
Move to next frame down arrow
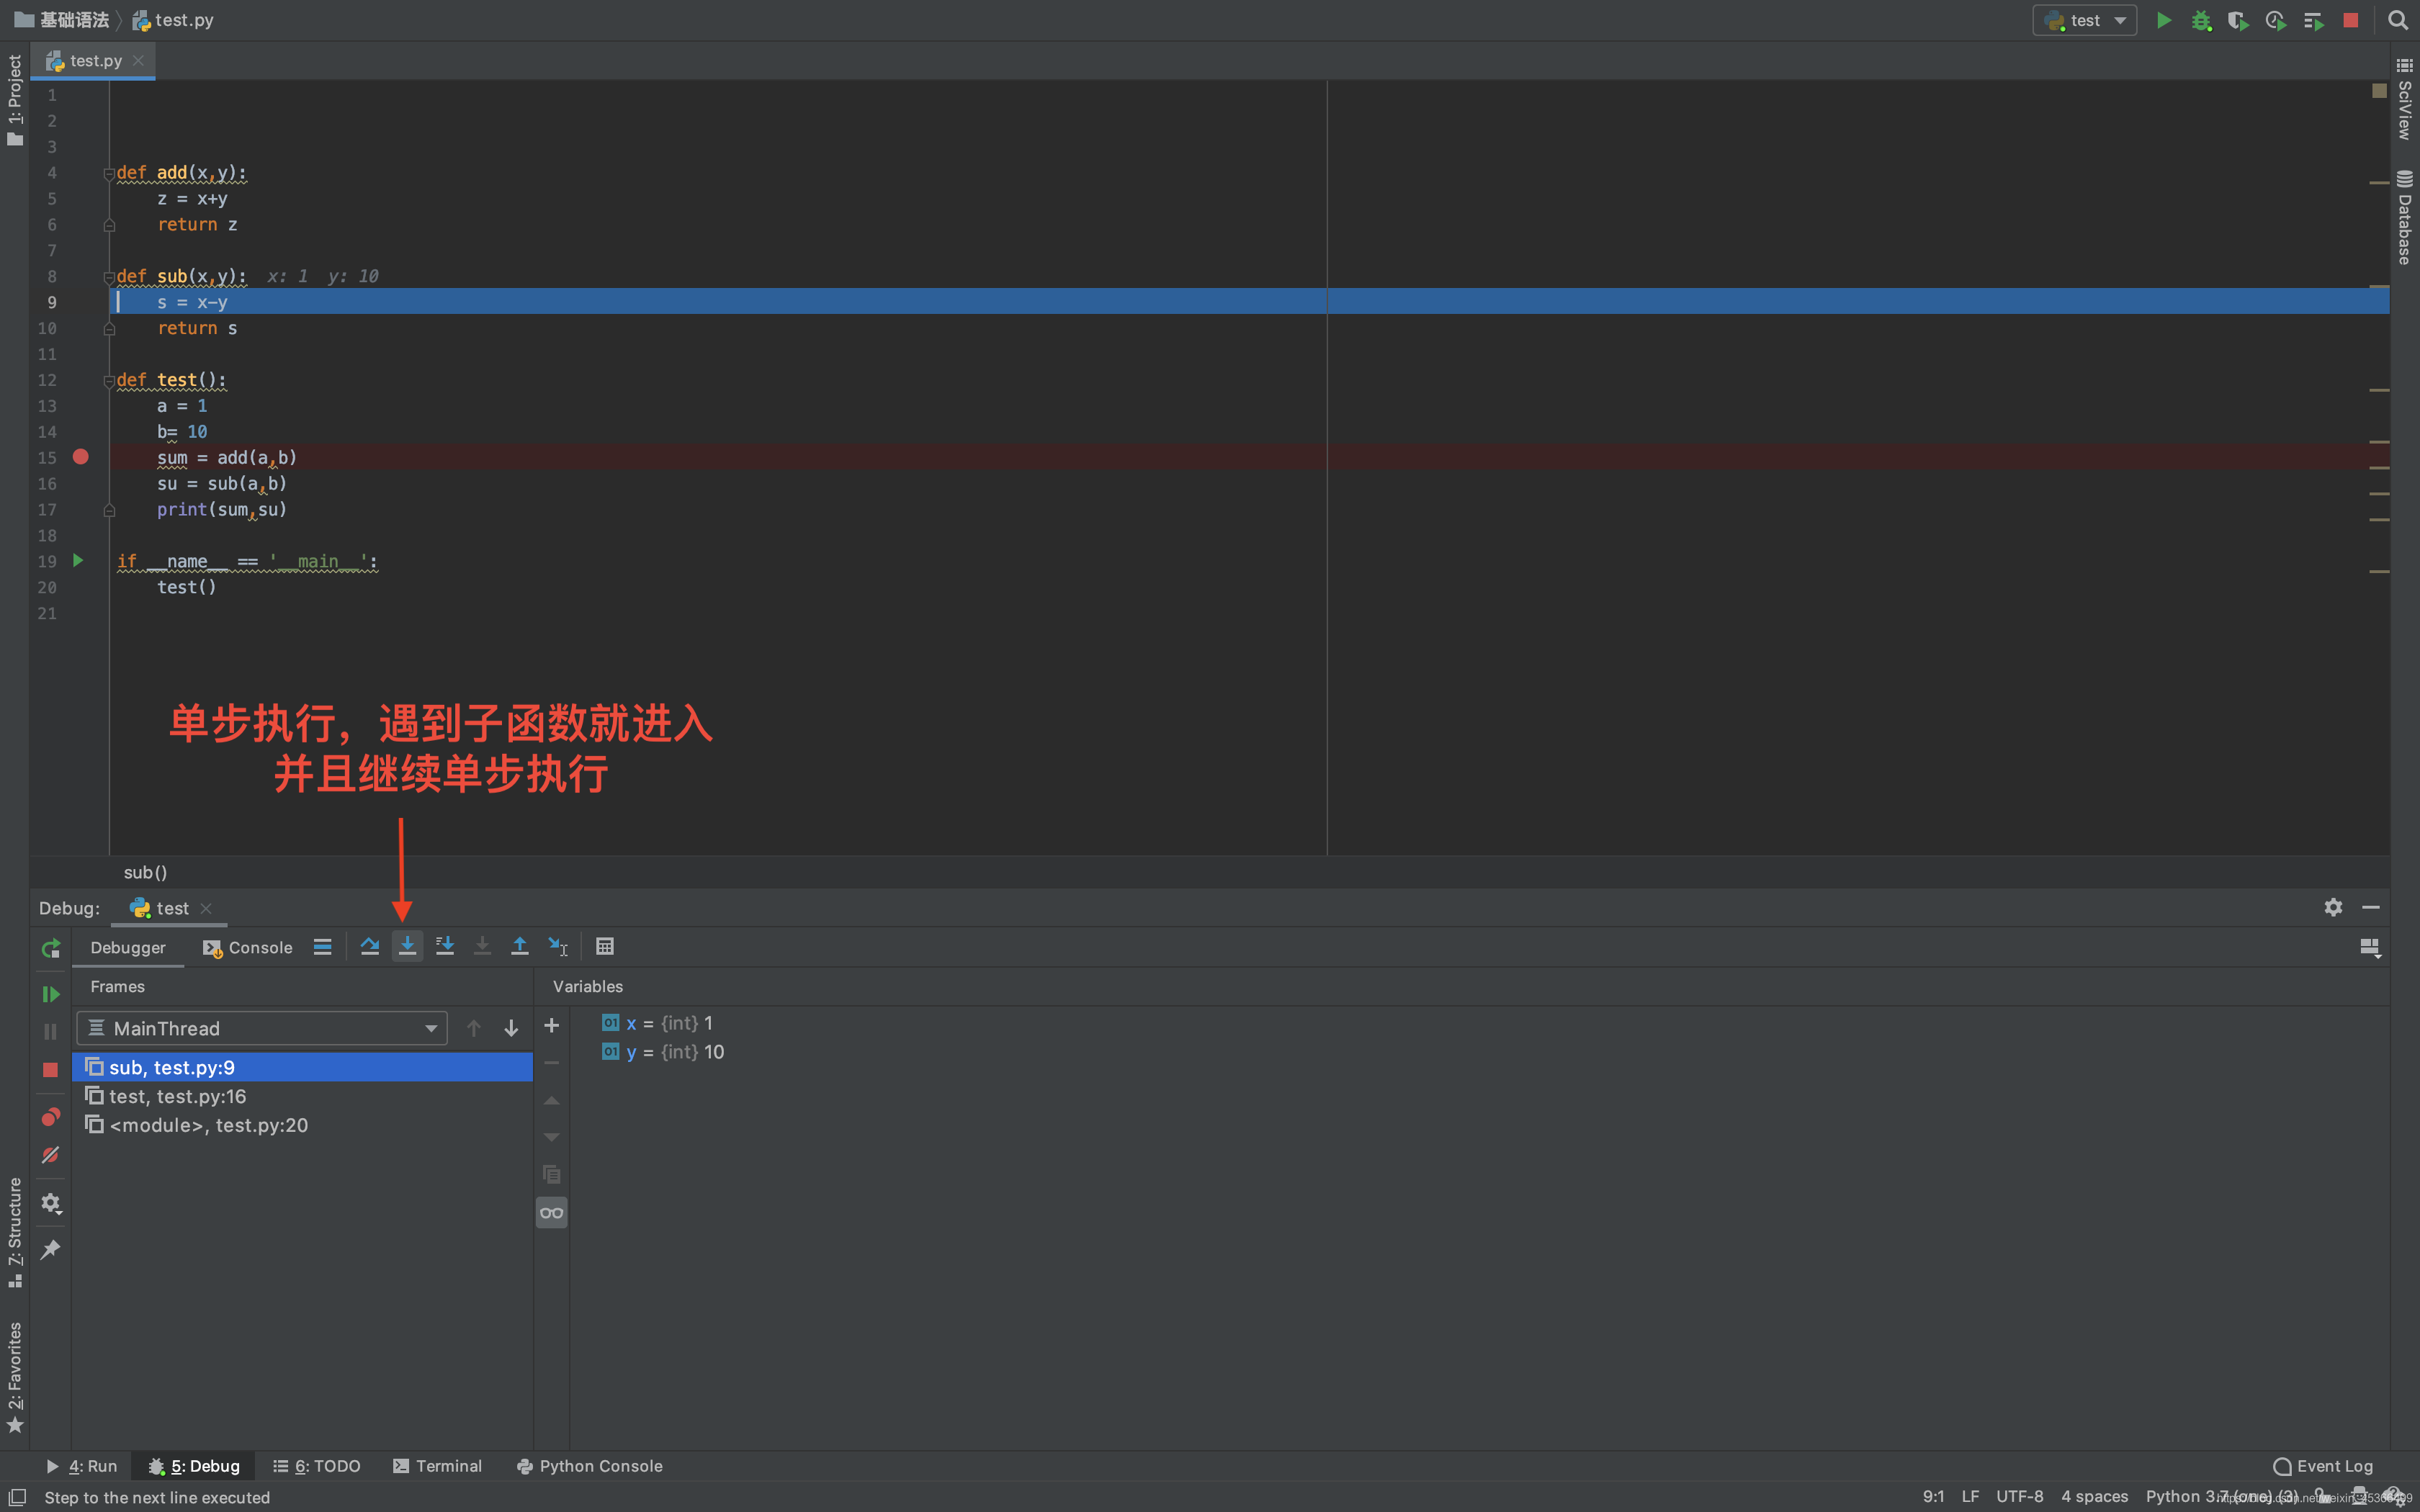[511, 1028]
